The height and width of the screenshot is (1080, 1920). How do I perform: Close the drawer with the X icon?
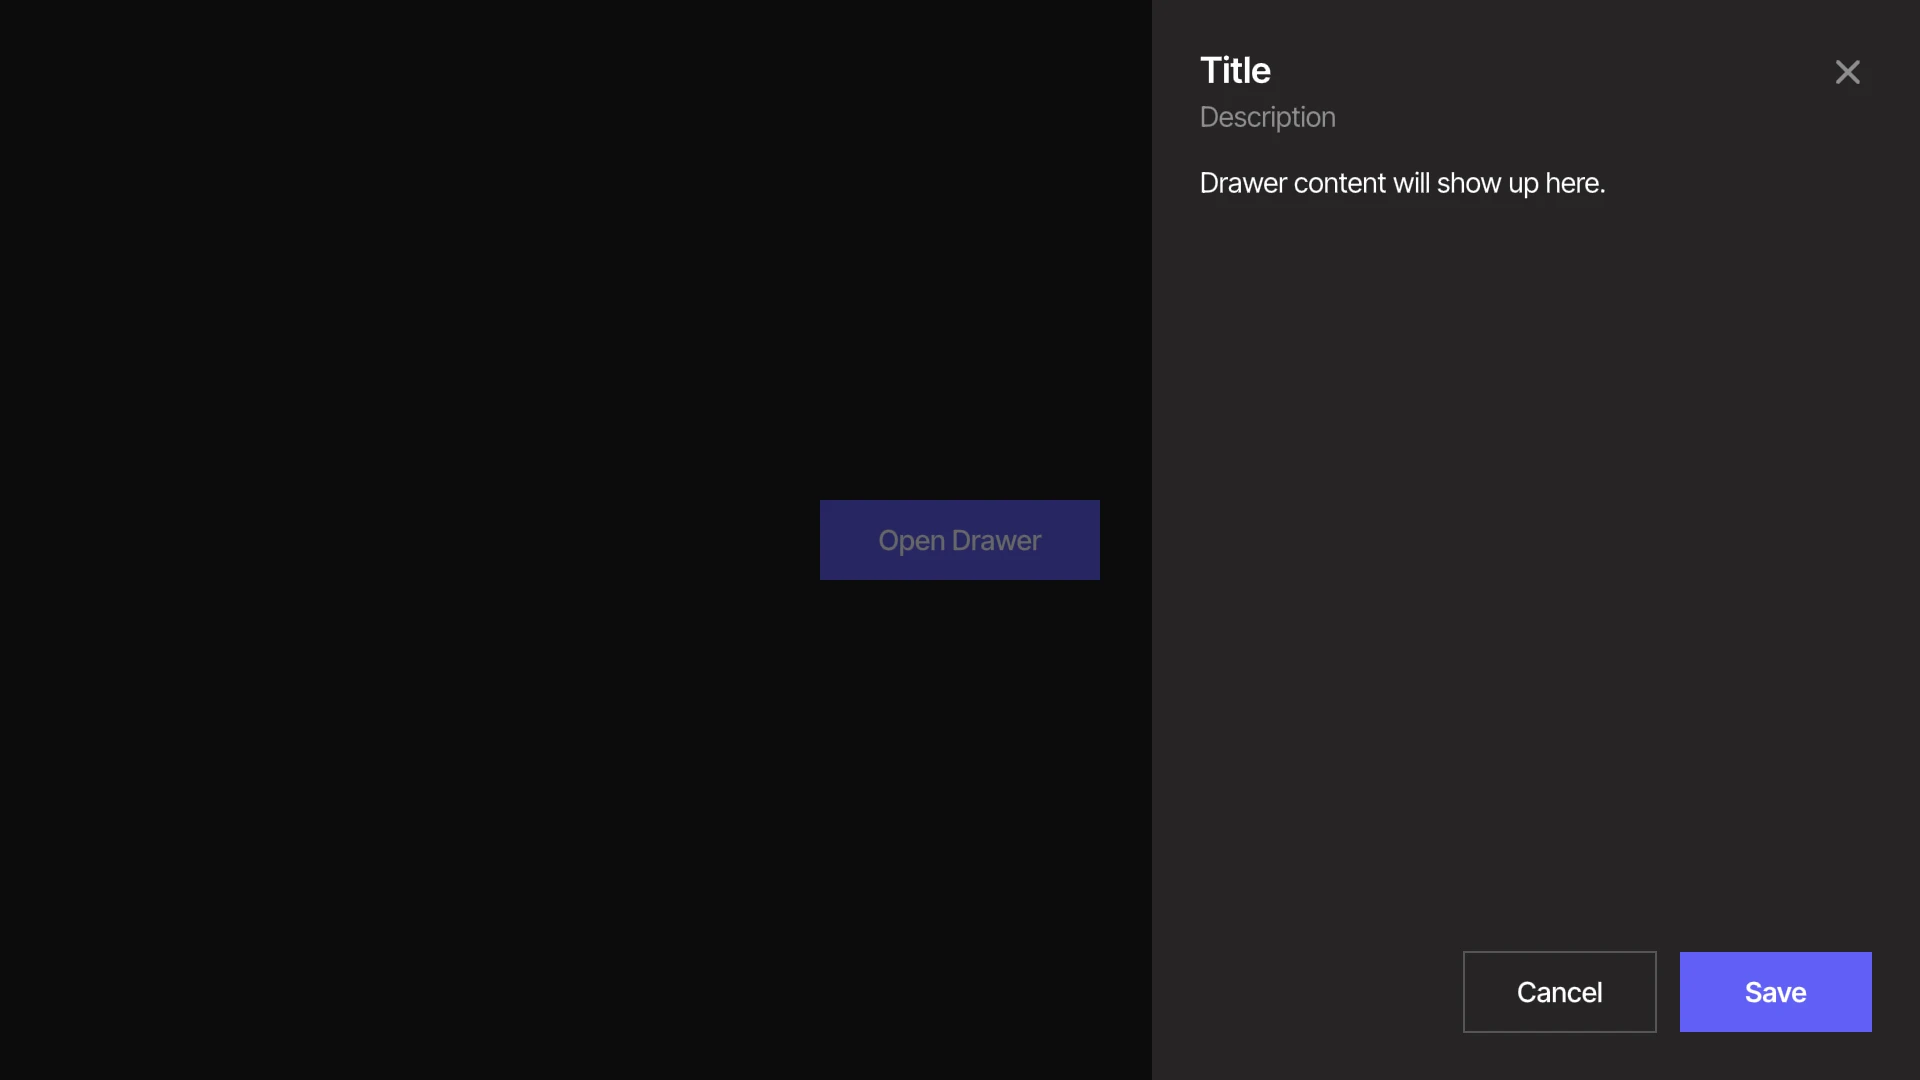[1847, 72]
